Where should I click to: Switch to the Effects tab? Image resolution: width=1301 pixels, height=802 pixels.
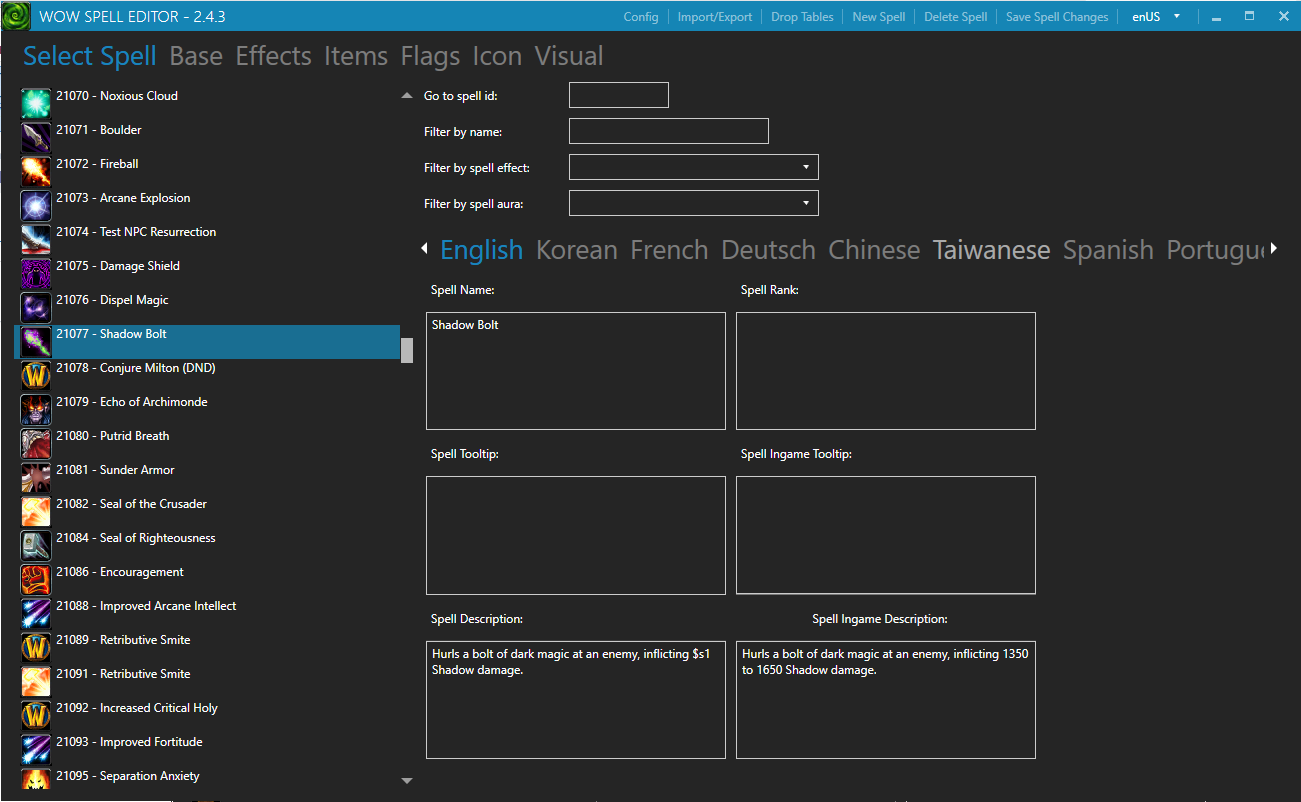(x=273, y=56)
